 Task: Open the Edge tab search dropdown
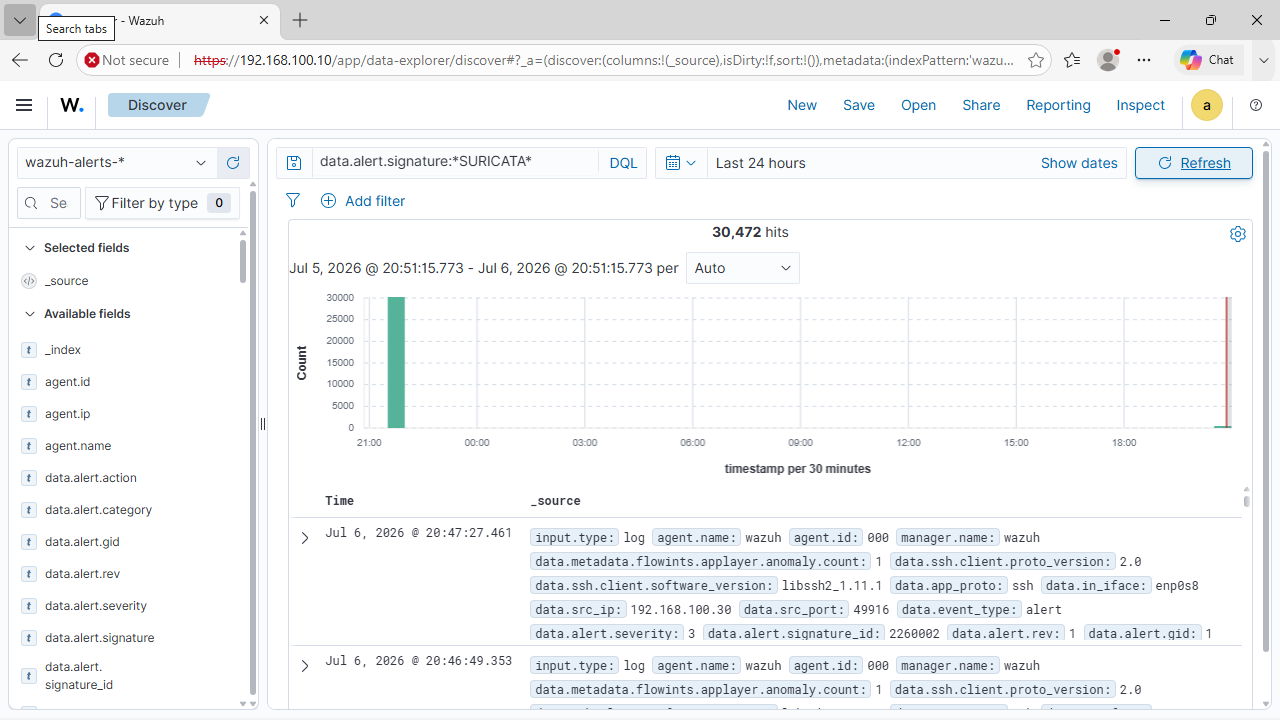(x=20, y=20)
